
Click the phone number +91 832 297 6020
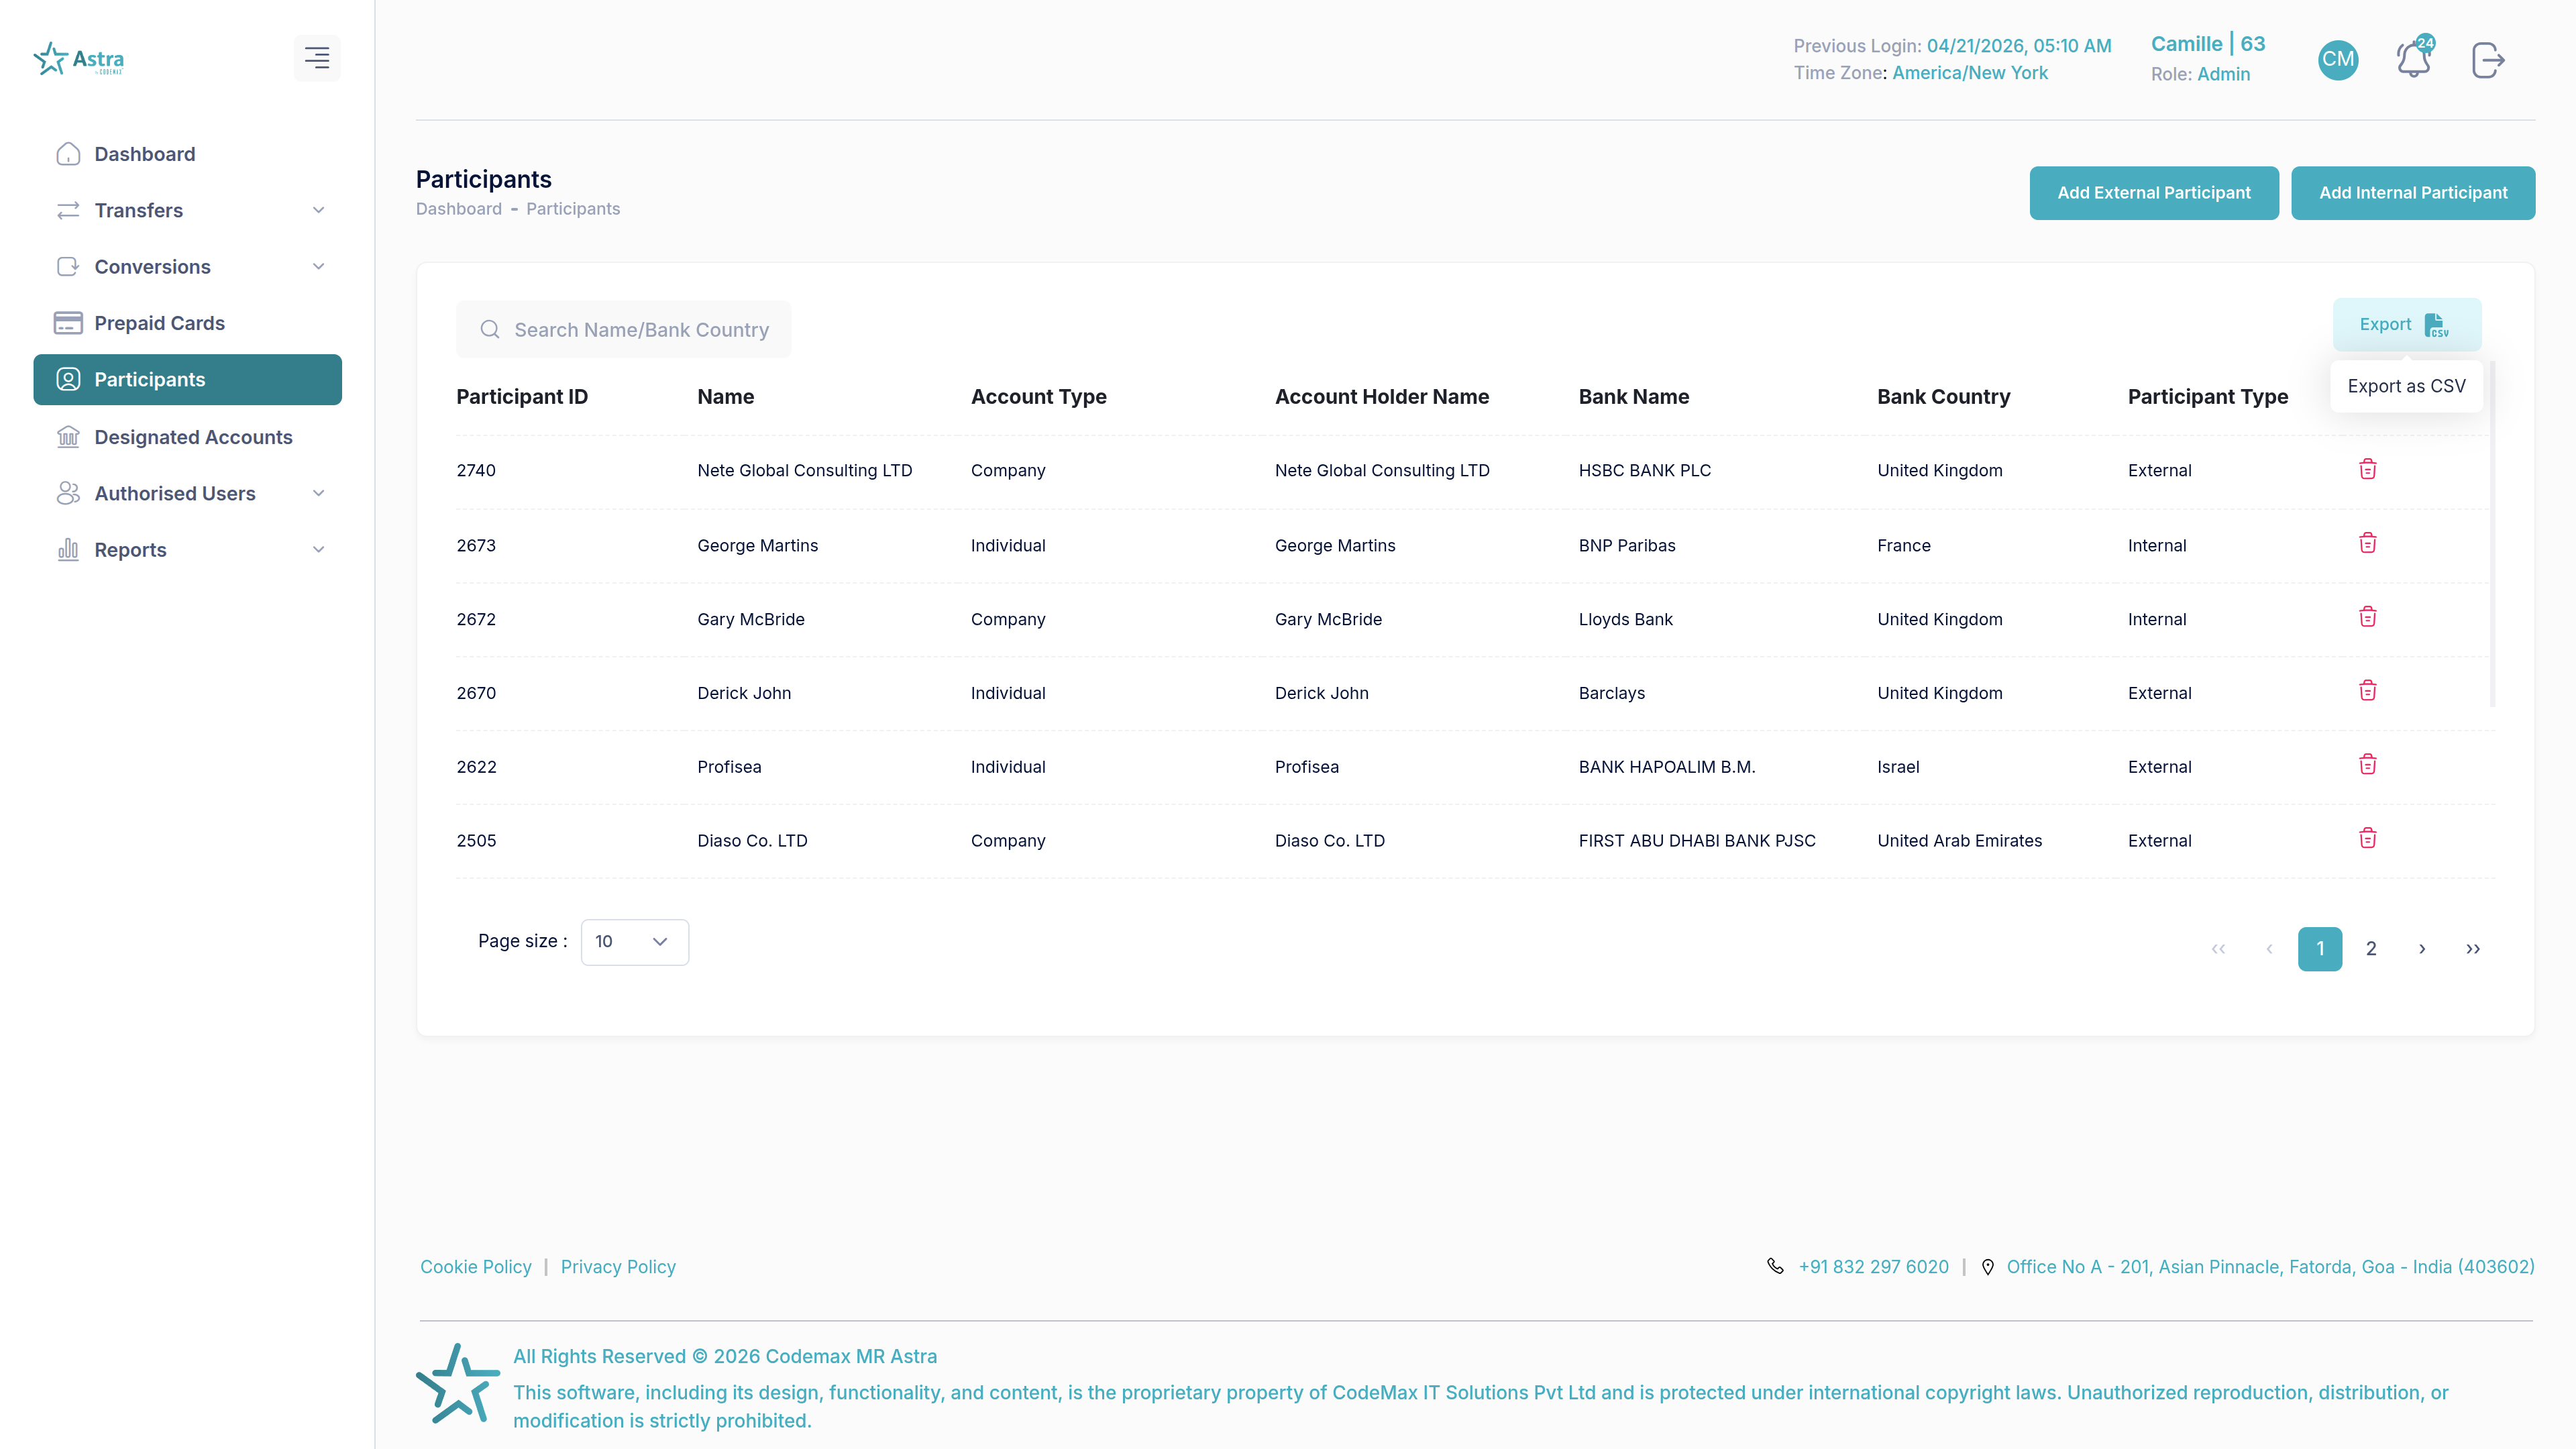(x=1873, y=1267)
